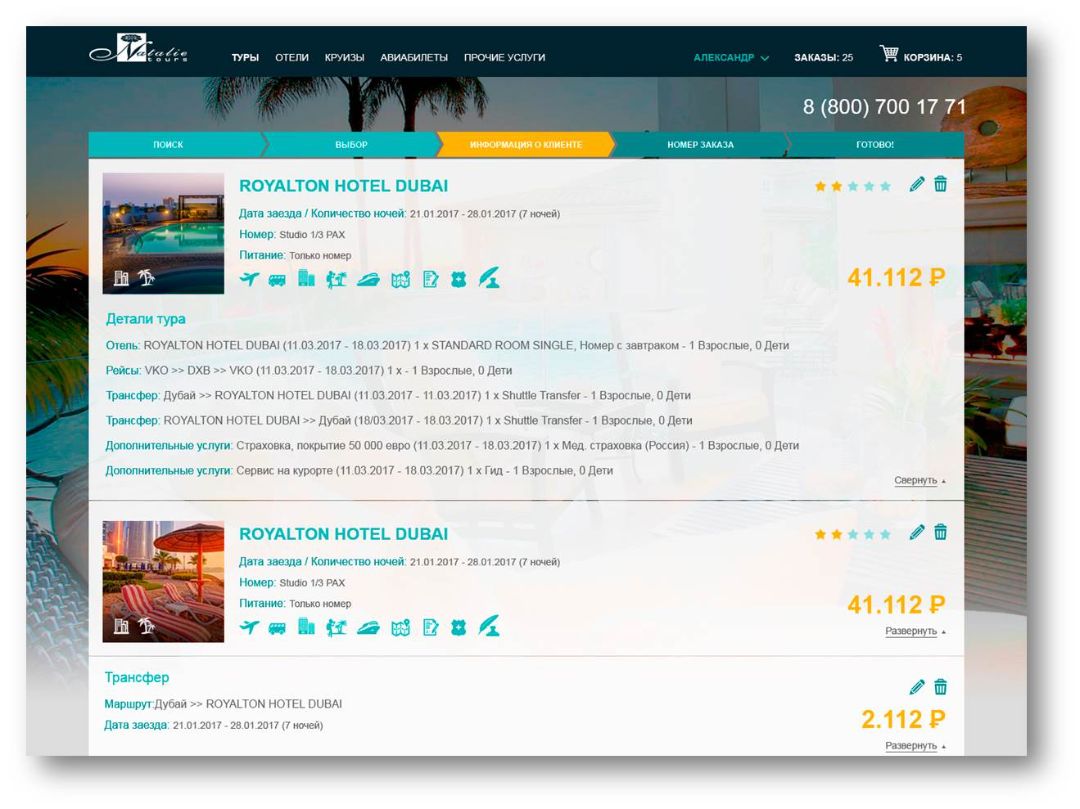Image resolution: width=1080 pixels, height=809 pixels.
Task: Click the map icon in second hotel card
Action: (x=400, y=627)
